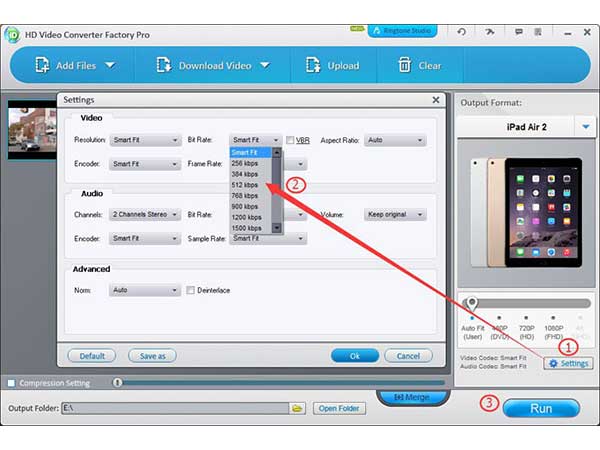Enable the Compression Setting checkbox
Screen dimensions: 600x450
[11, 383]
